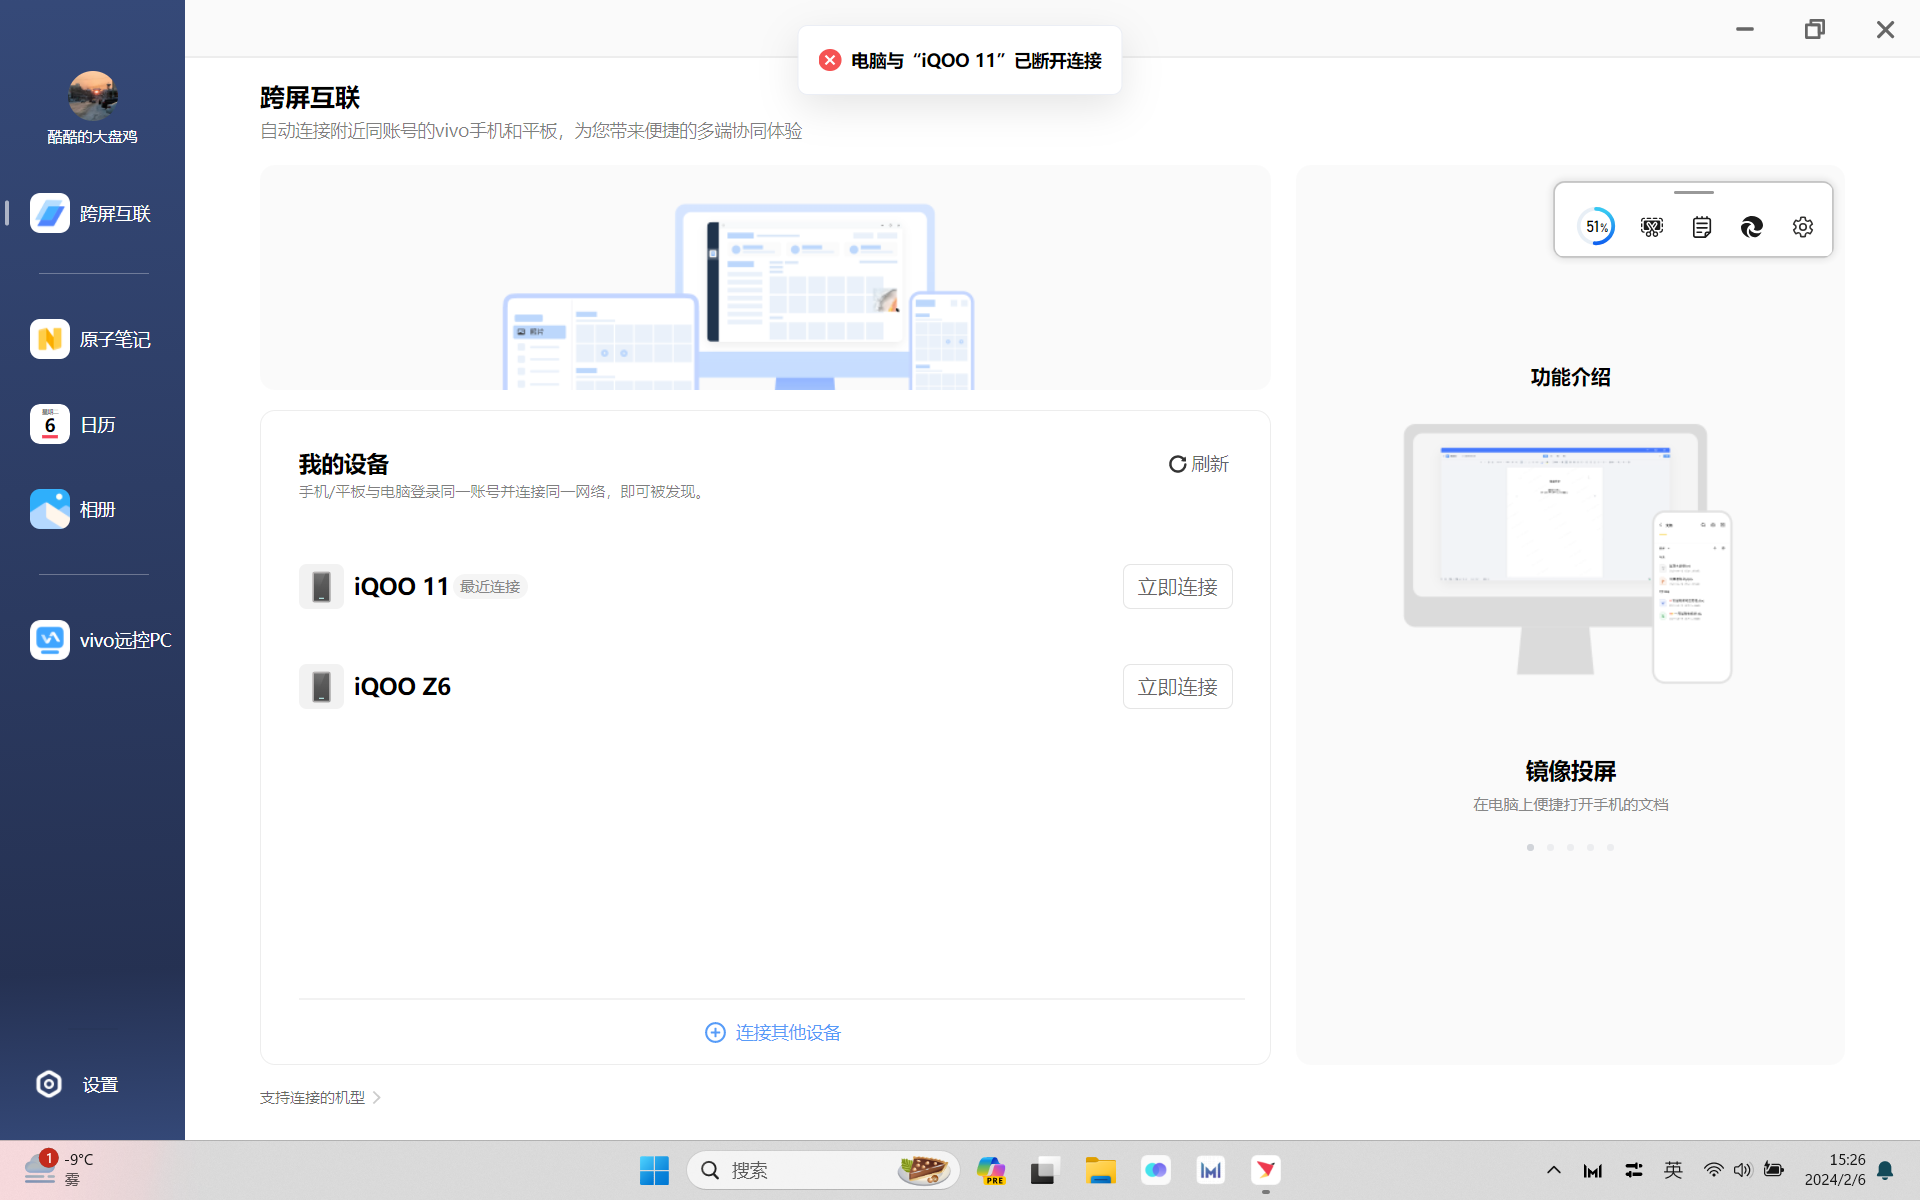Select the fourth carousel dot
Viewport: 1920px width, 1200px height.
coord(1590,847)
